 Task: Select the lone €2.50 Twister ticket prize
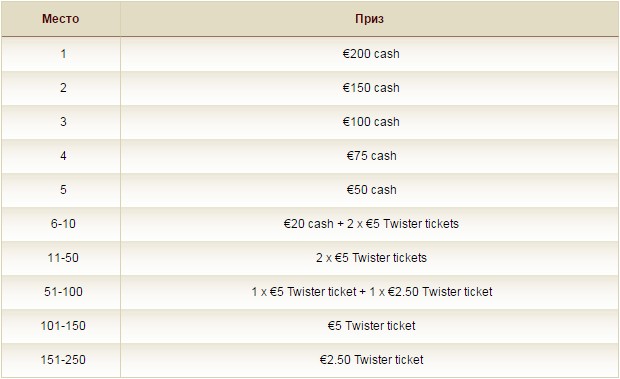pos(371,360)
